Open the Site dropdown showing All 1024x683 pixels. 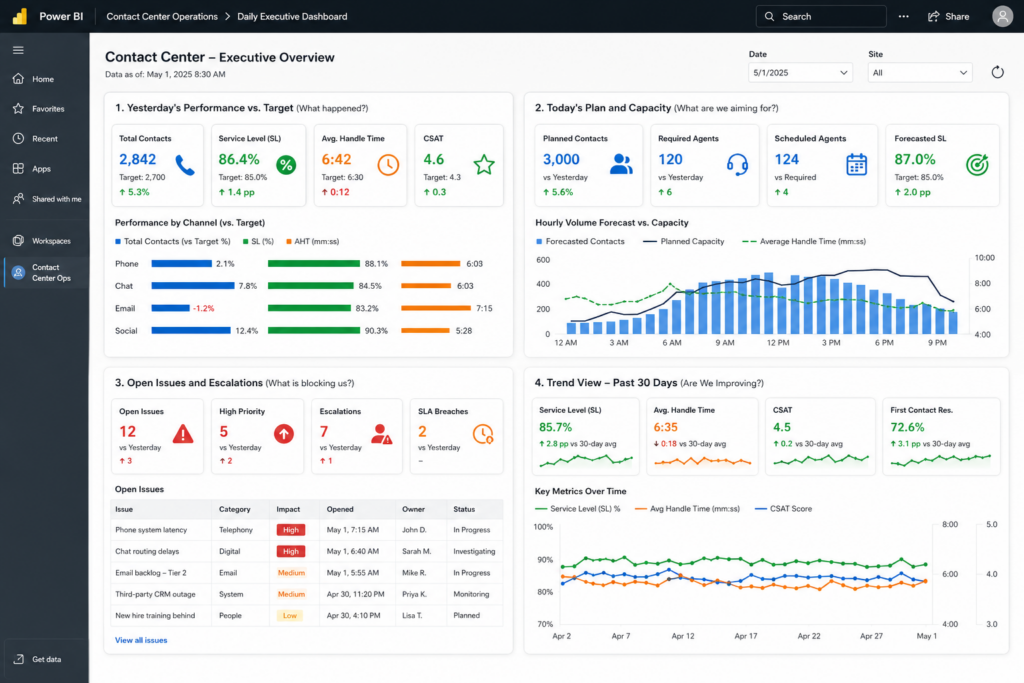click(920, 72)
